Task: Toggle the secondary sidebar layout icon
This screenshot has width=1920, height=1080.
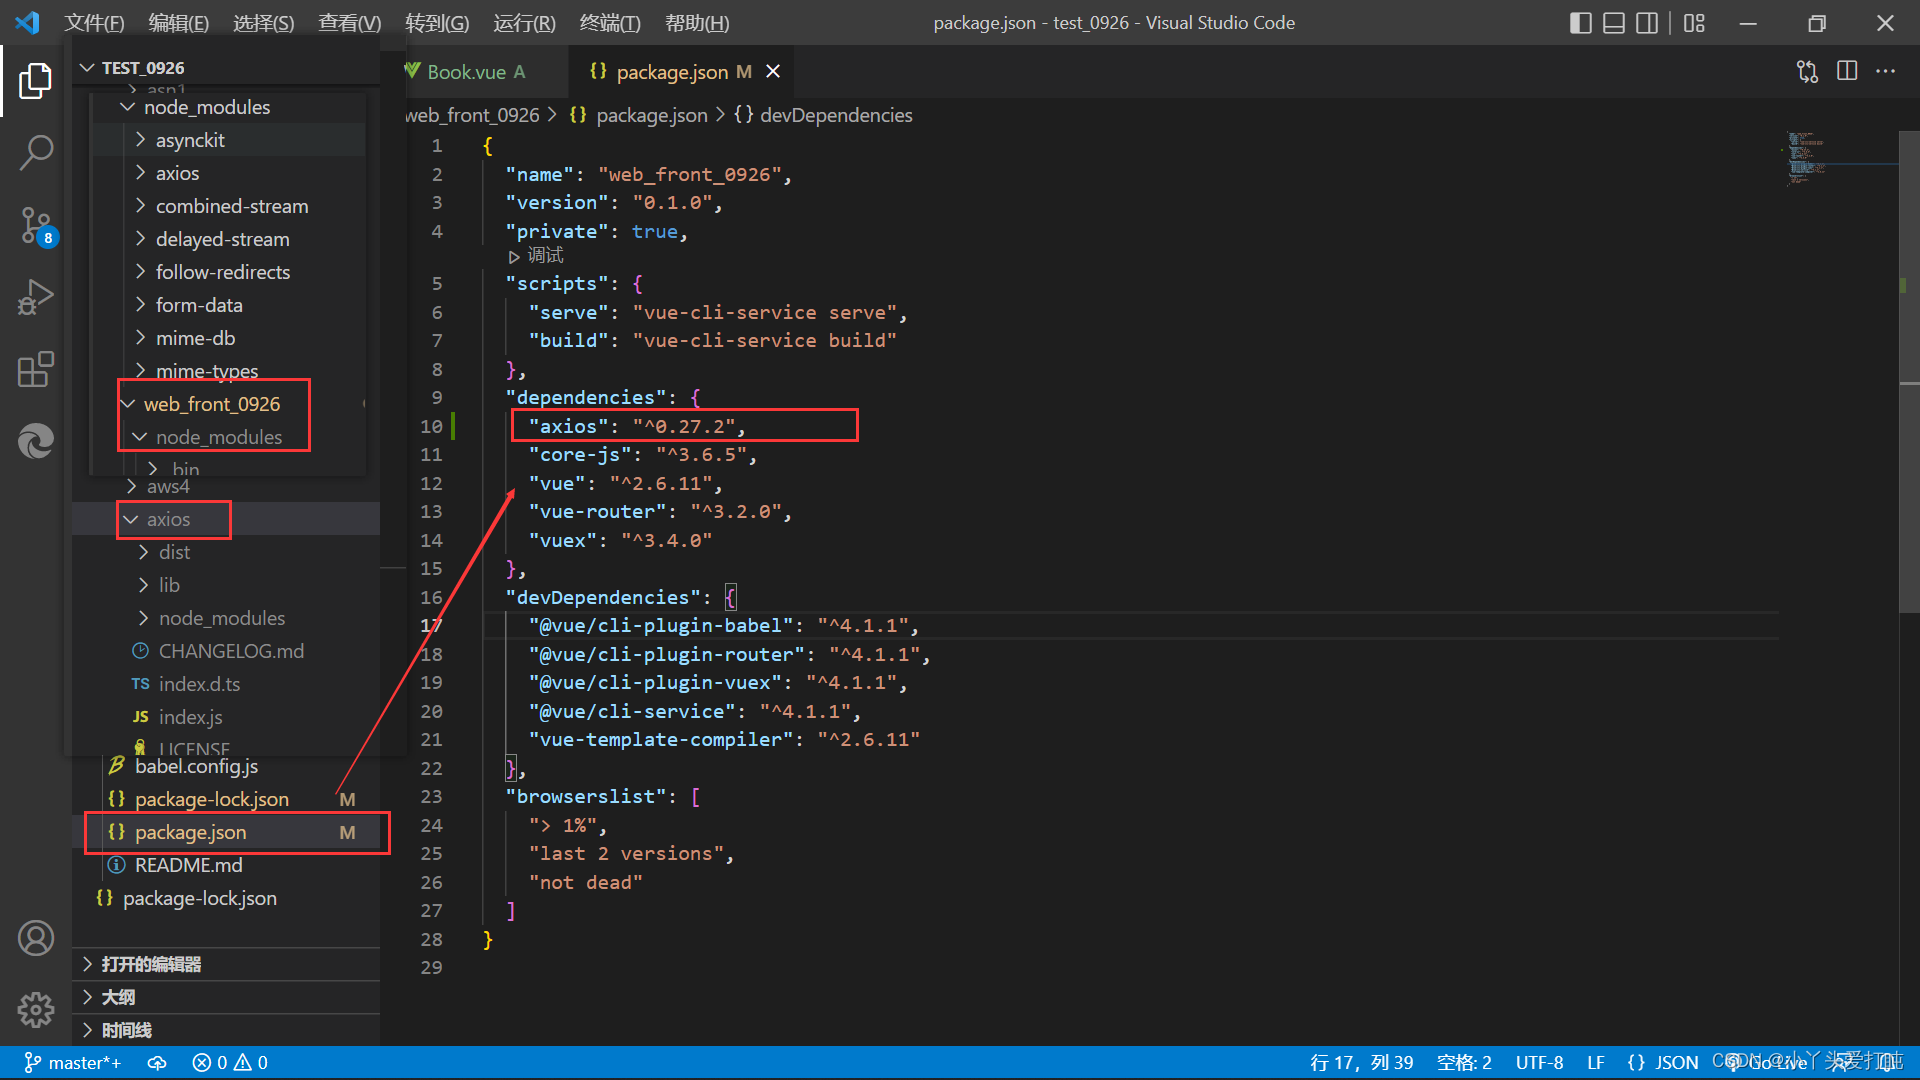Action: (x=1647, y=23)
